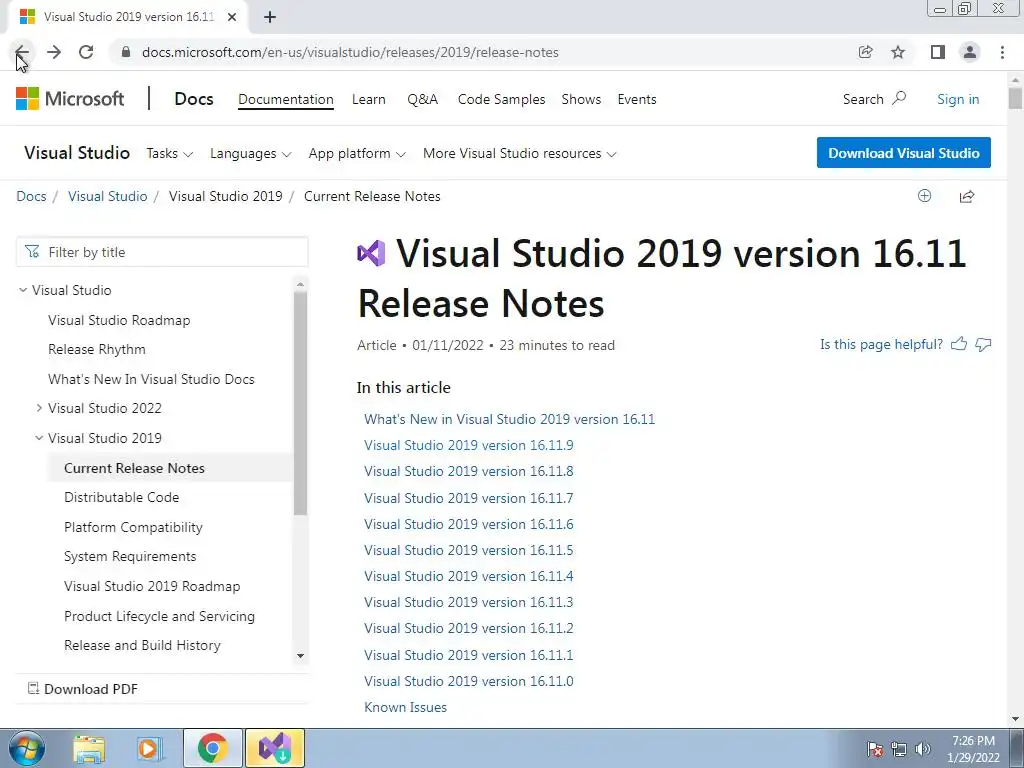The height and width of the screenshot is (768, 1024).
Task: Close the Visual Studio 2019 browser tab
Action: [232, 17]
